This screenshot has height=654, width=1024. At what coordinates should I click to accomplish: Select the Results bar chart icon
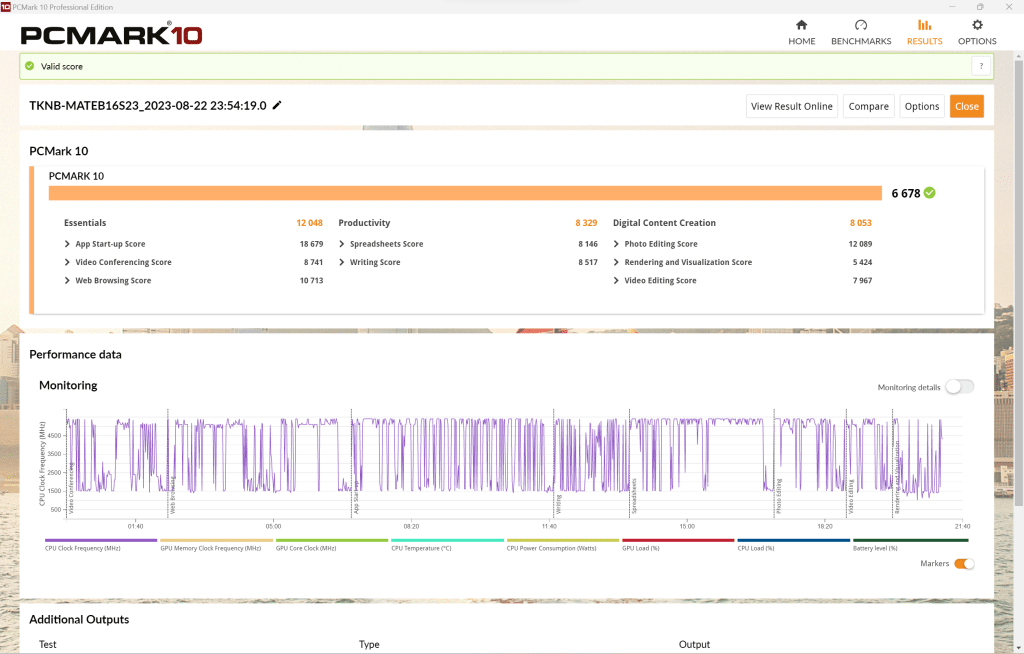point(924,25)
